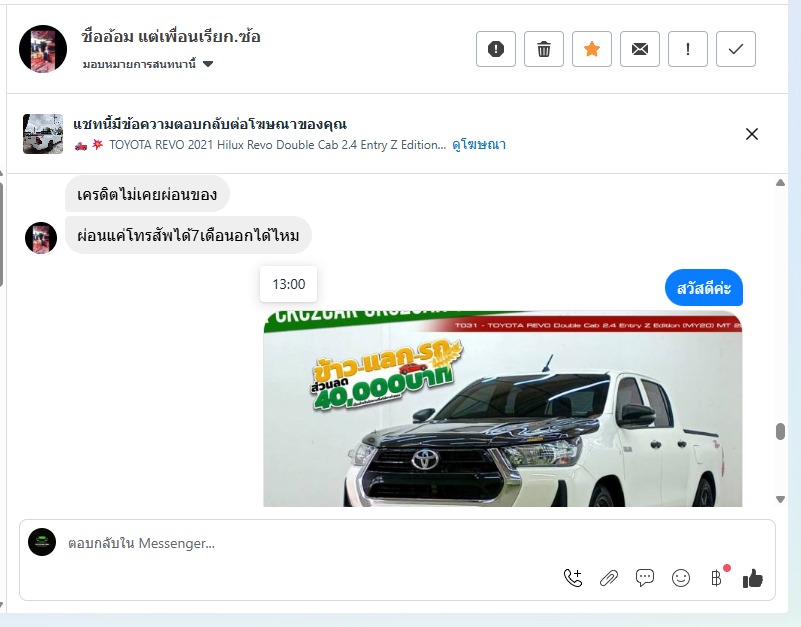This screenshot has width=801, height=627.
Task: Click the TOYOTA REVO 2021 ad title
Action: 277,145
